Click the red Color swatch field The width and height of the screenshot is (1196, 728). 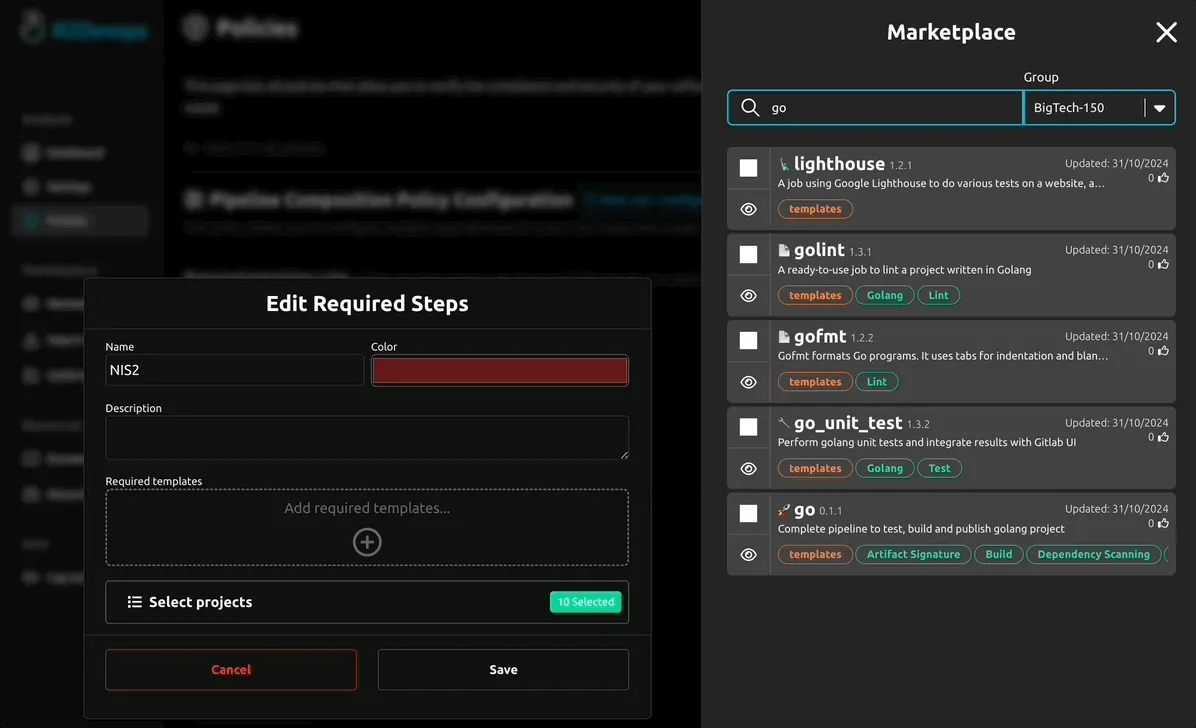click(x=500, y=369)
